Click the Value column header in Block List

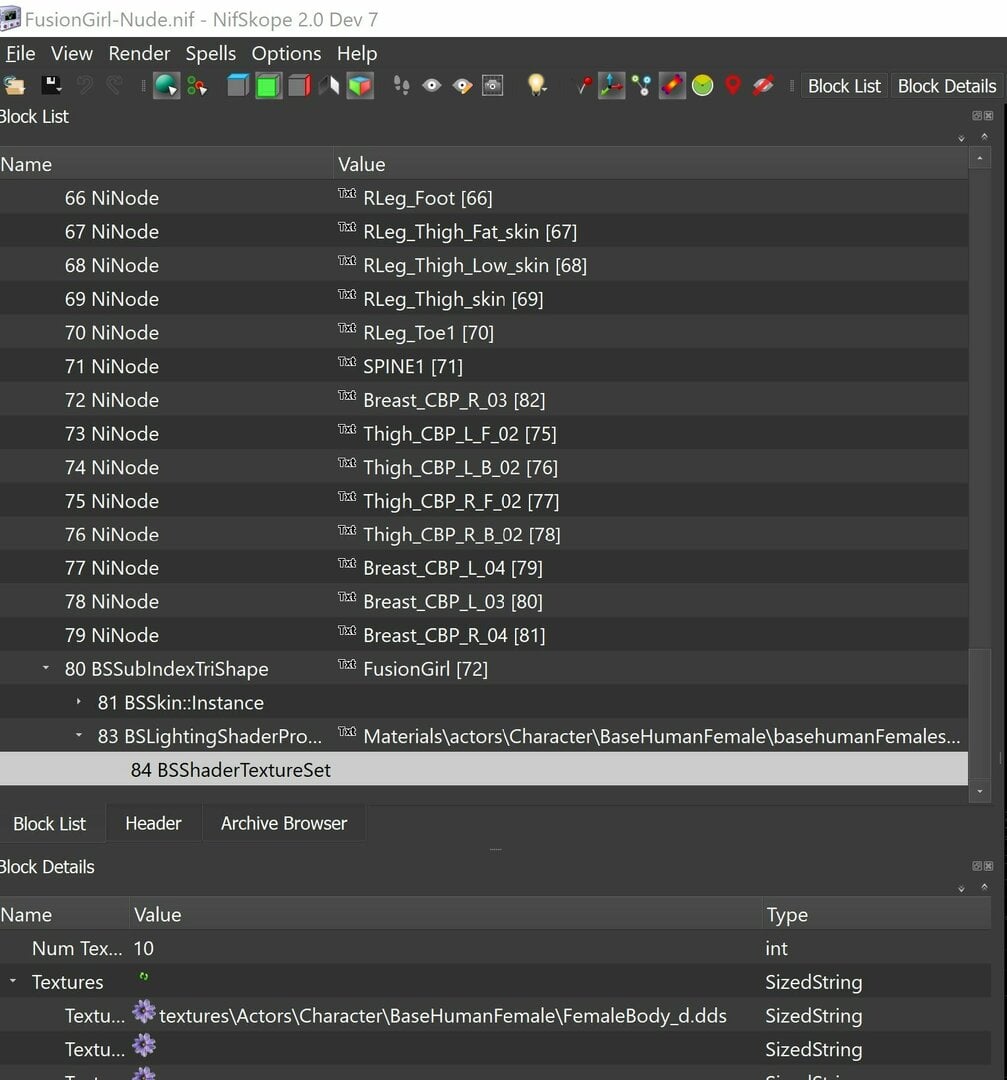(x=651, y=164)
